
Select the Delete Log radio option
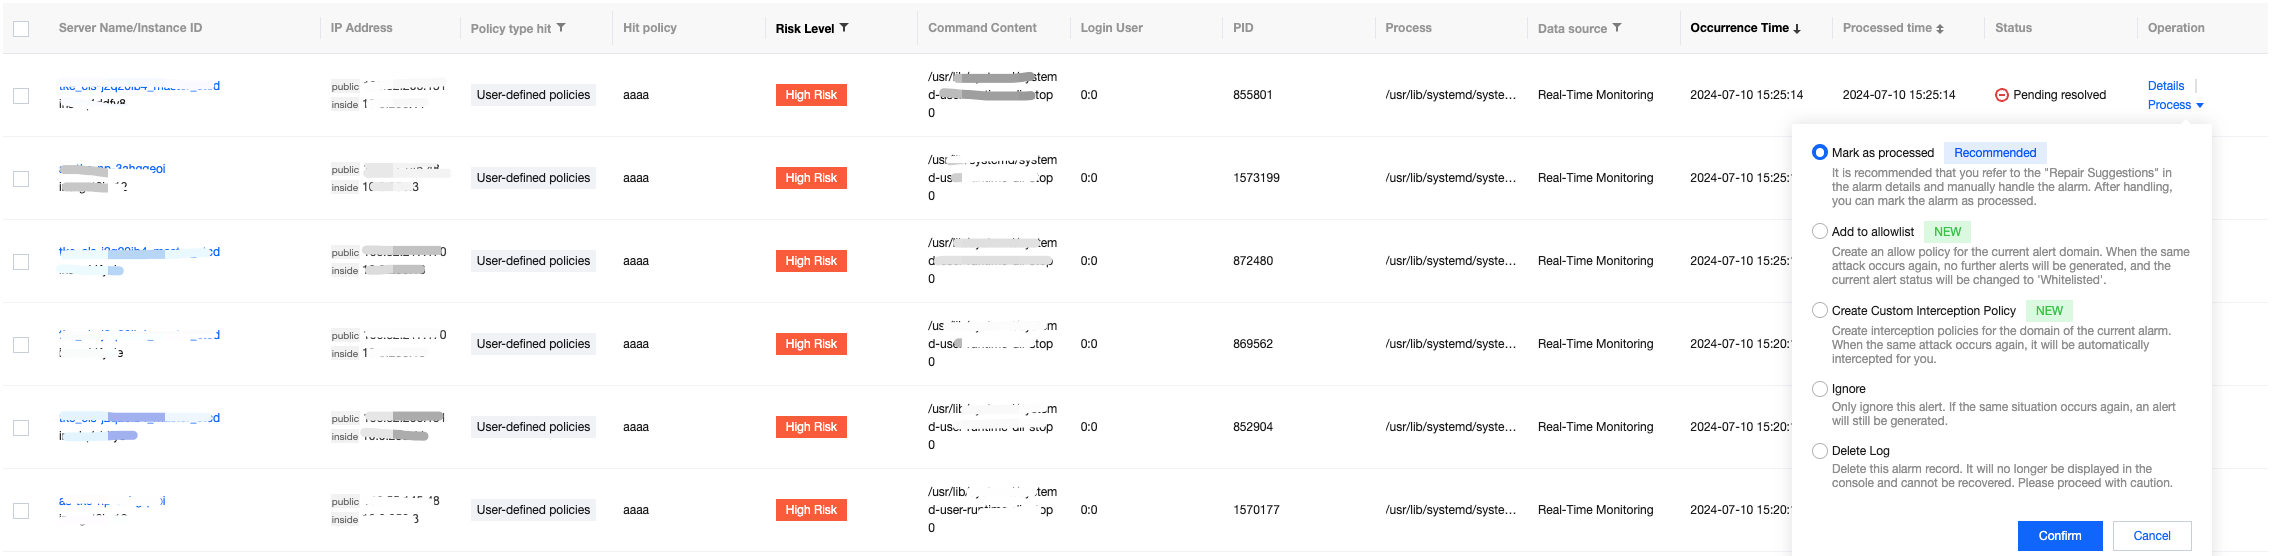(x=1820, y=451)
